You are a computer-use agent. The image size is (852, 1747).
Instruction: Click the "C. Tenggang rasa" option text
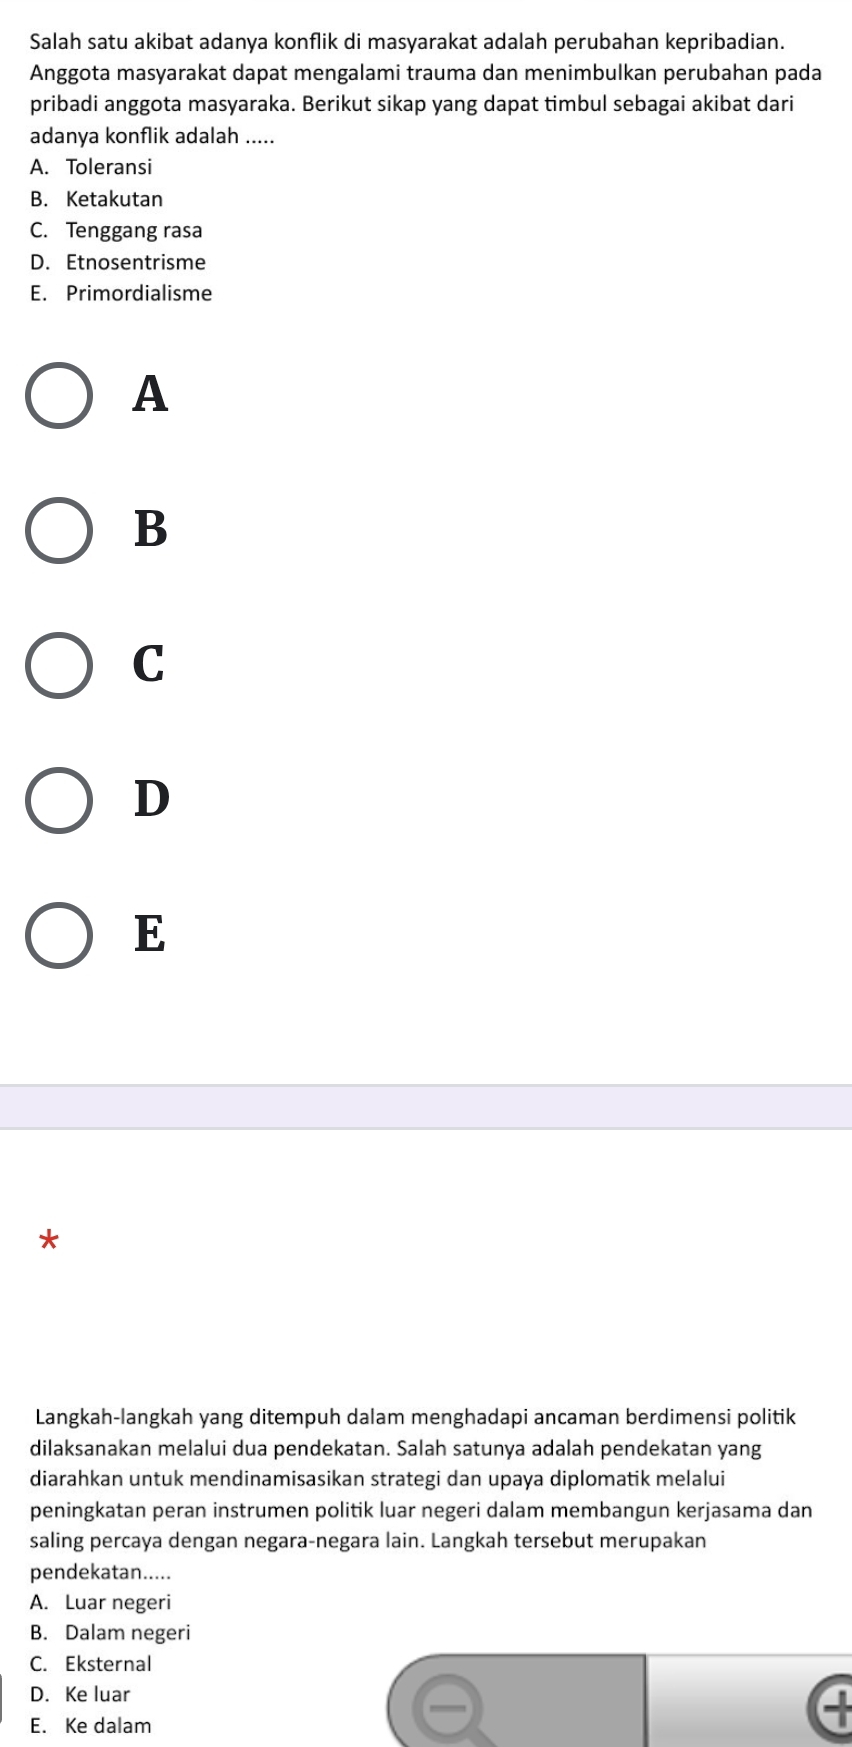pos(116,230)
